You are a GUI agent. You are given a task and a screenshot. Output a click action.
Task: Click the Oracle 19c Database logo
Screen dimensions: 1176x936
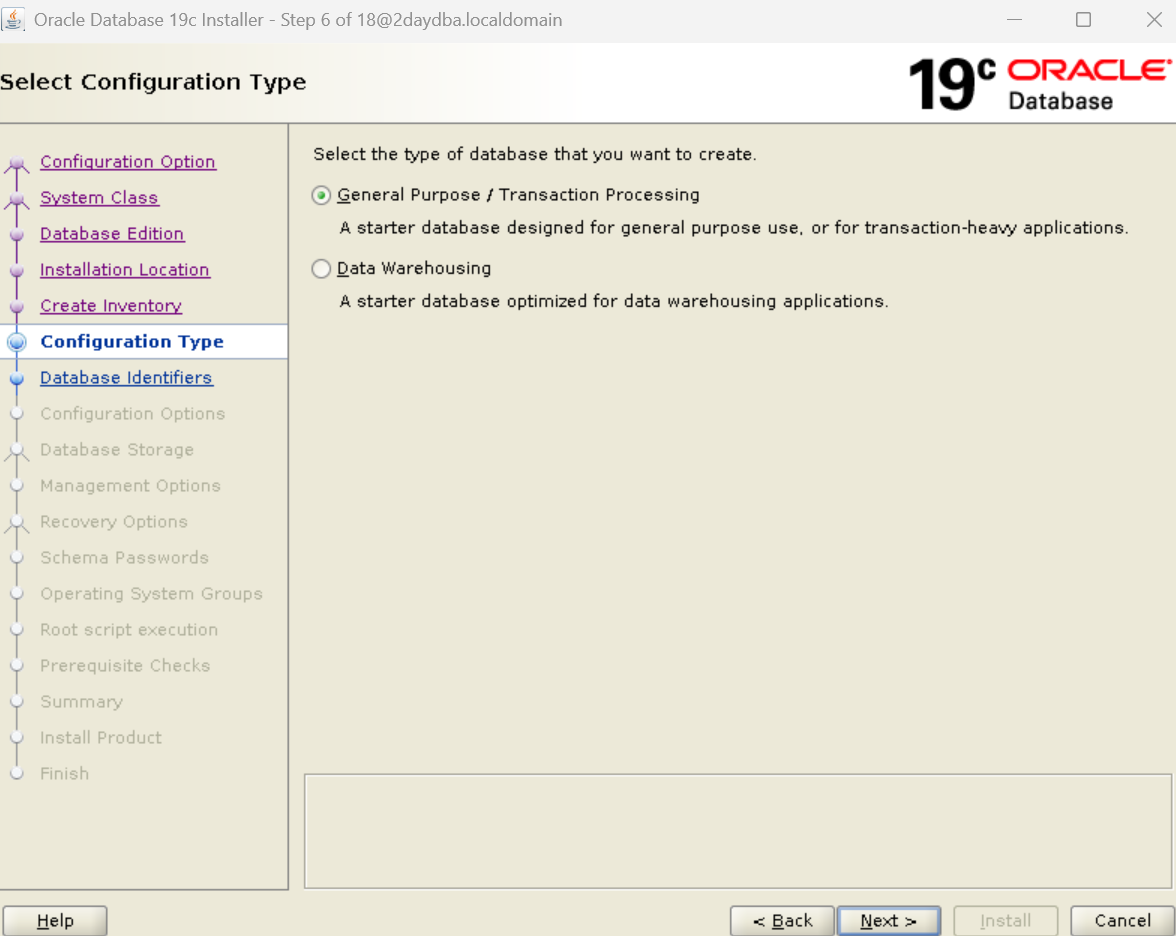(1040, 84)
